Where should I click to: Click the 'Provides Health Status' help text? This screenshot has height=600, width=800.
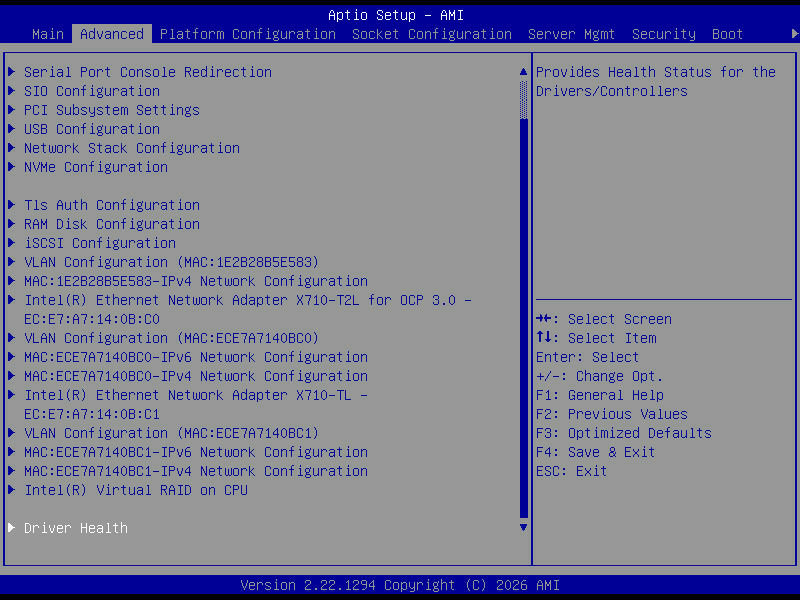(656, 82)
